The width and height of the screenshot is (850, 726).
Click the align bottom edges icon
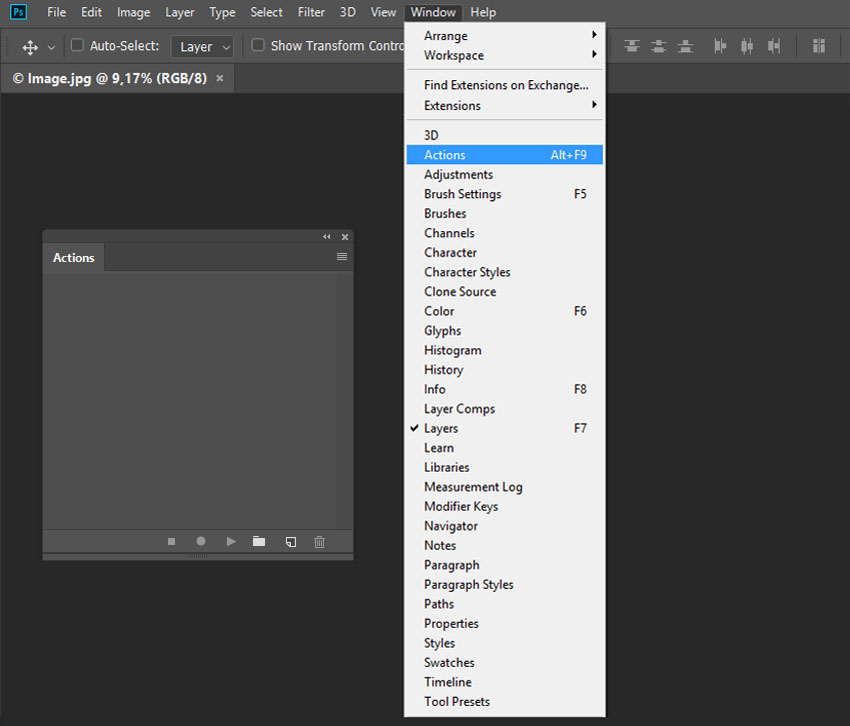pos(686,46)
